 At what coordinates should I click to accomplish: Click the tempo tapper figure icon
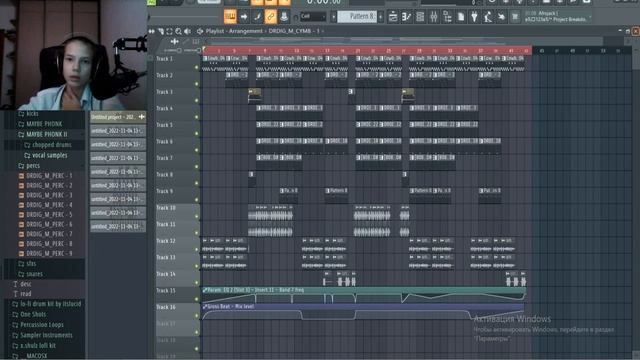(x=488, y=17)
